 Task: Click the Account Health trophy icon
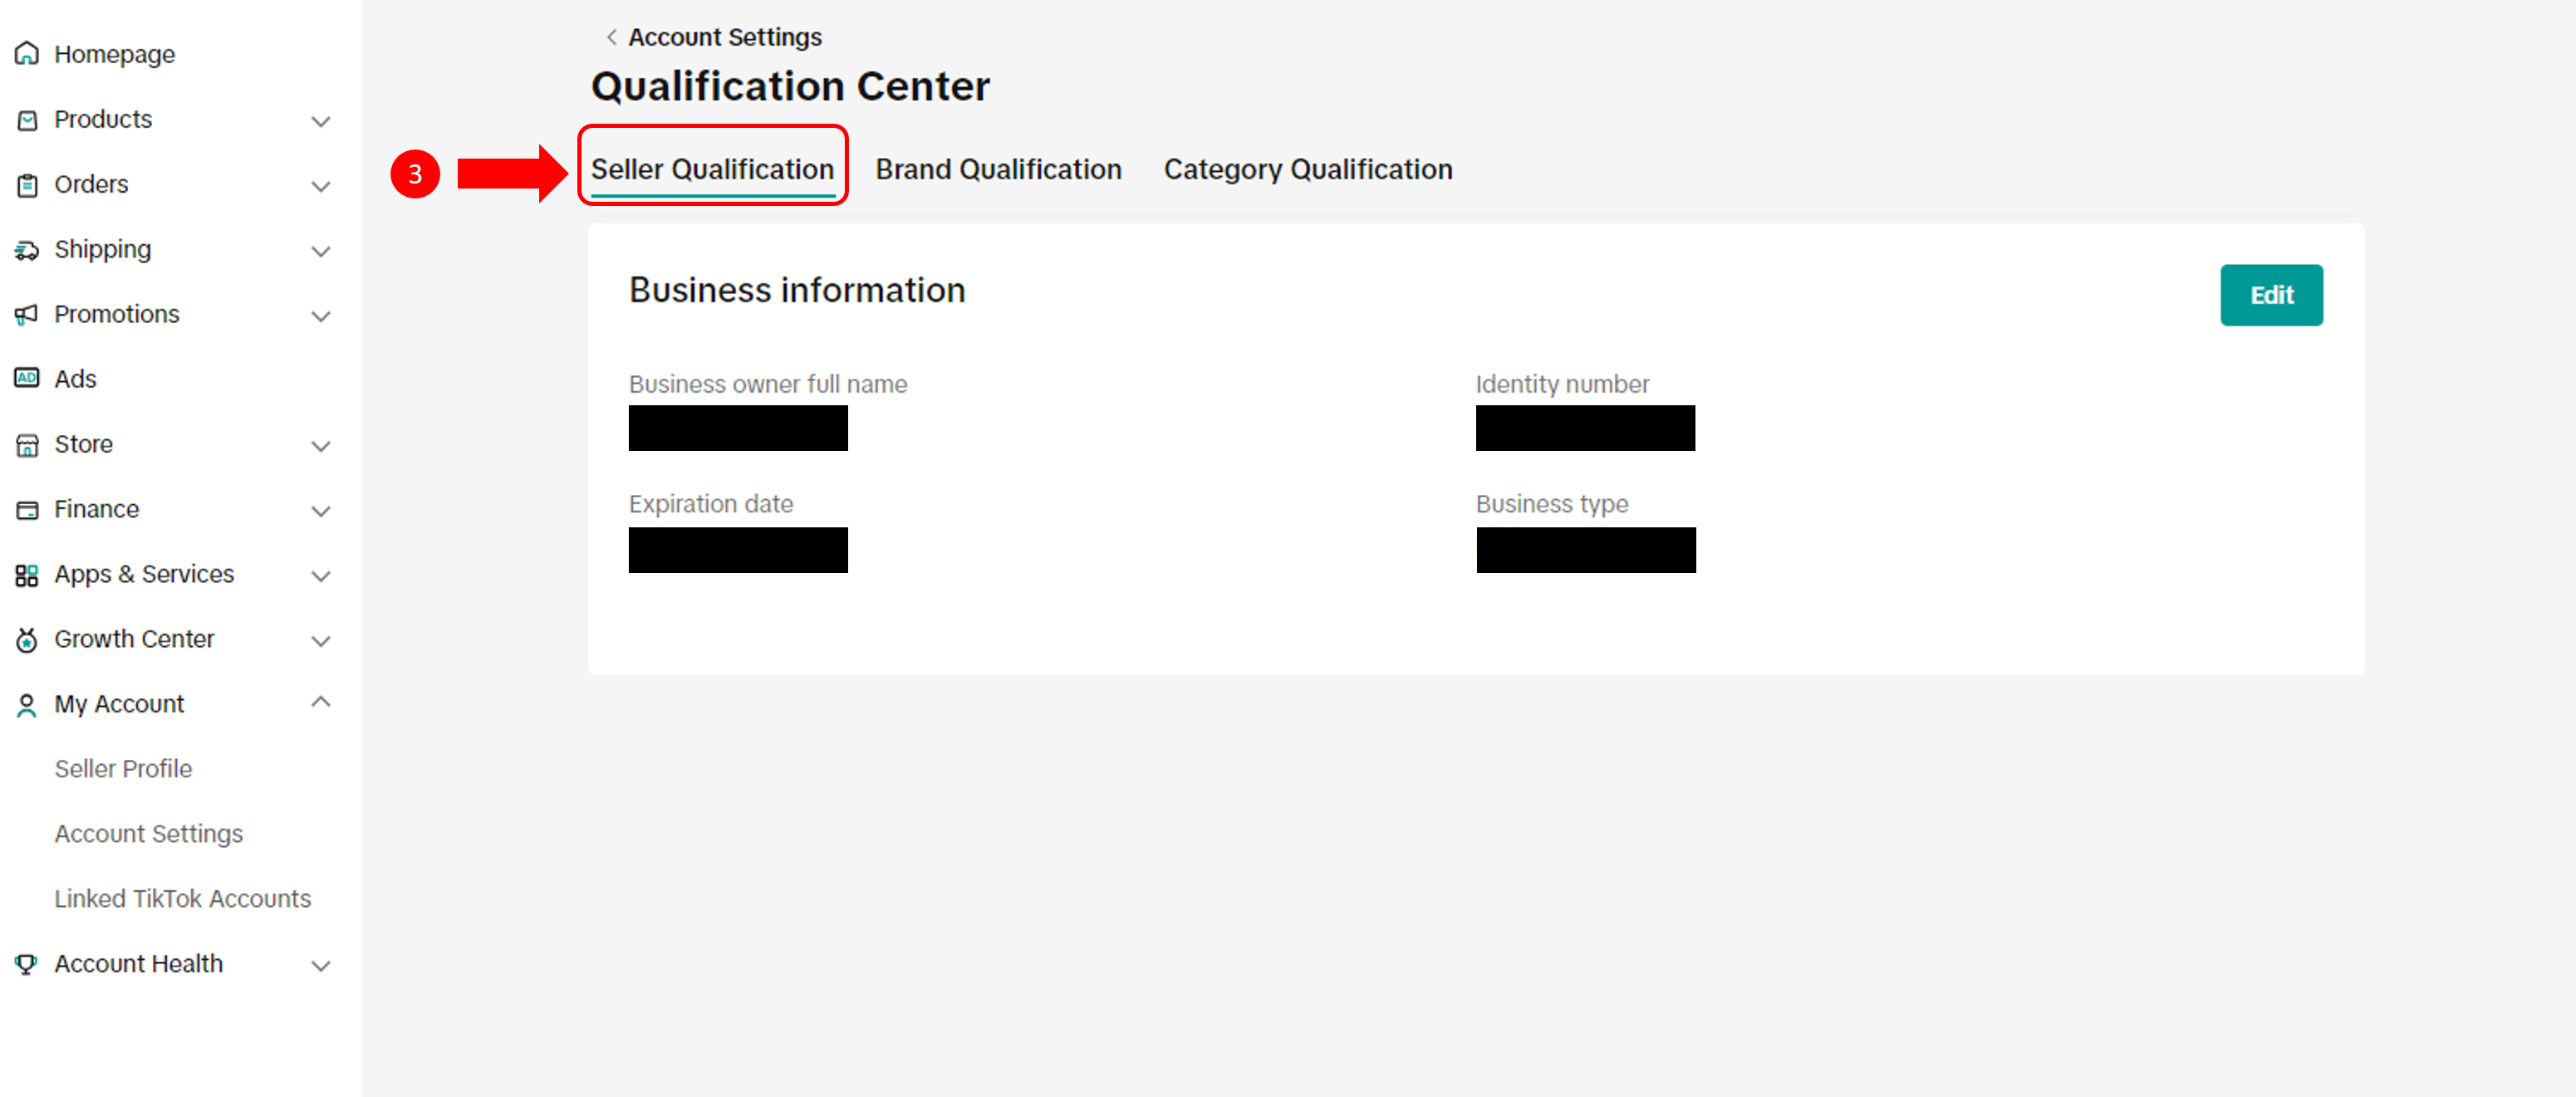pyautogui.click(x=27, y=964)
